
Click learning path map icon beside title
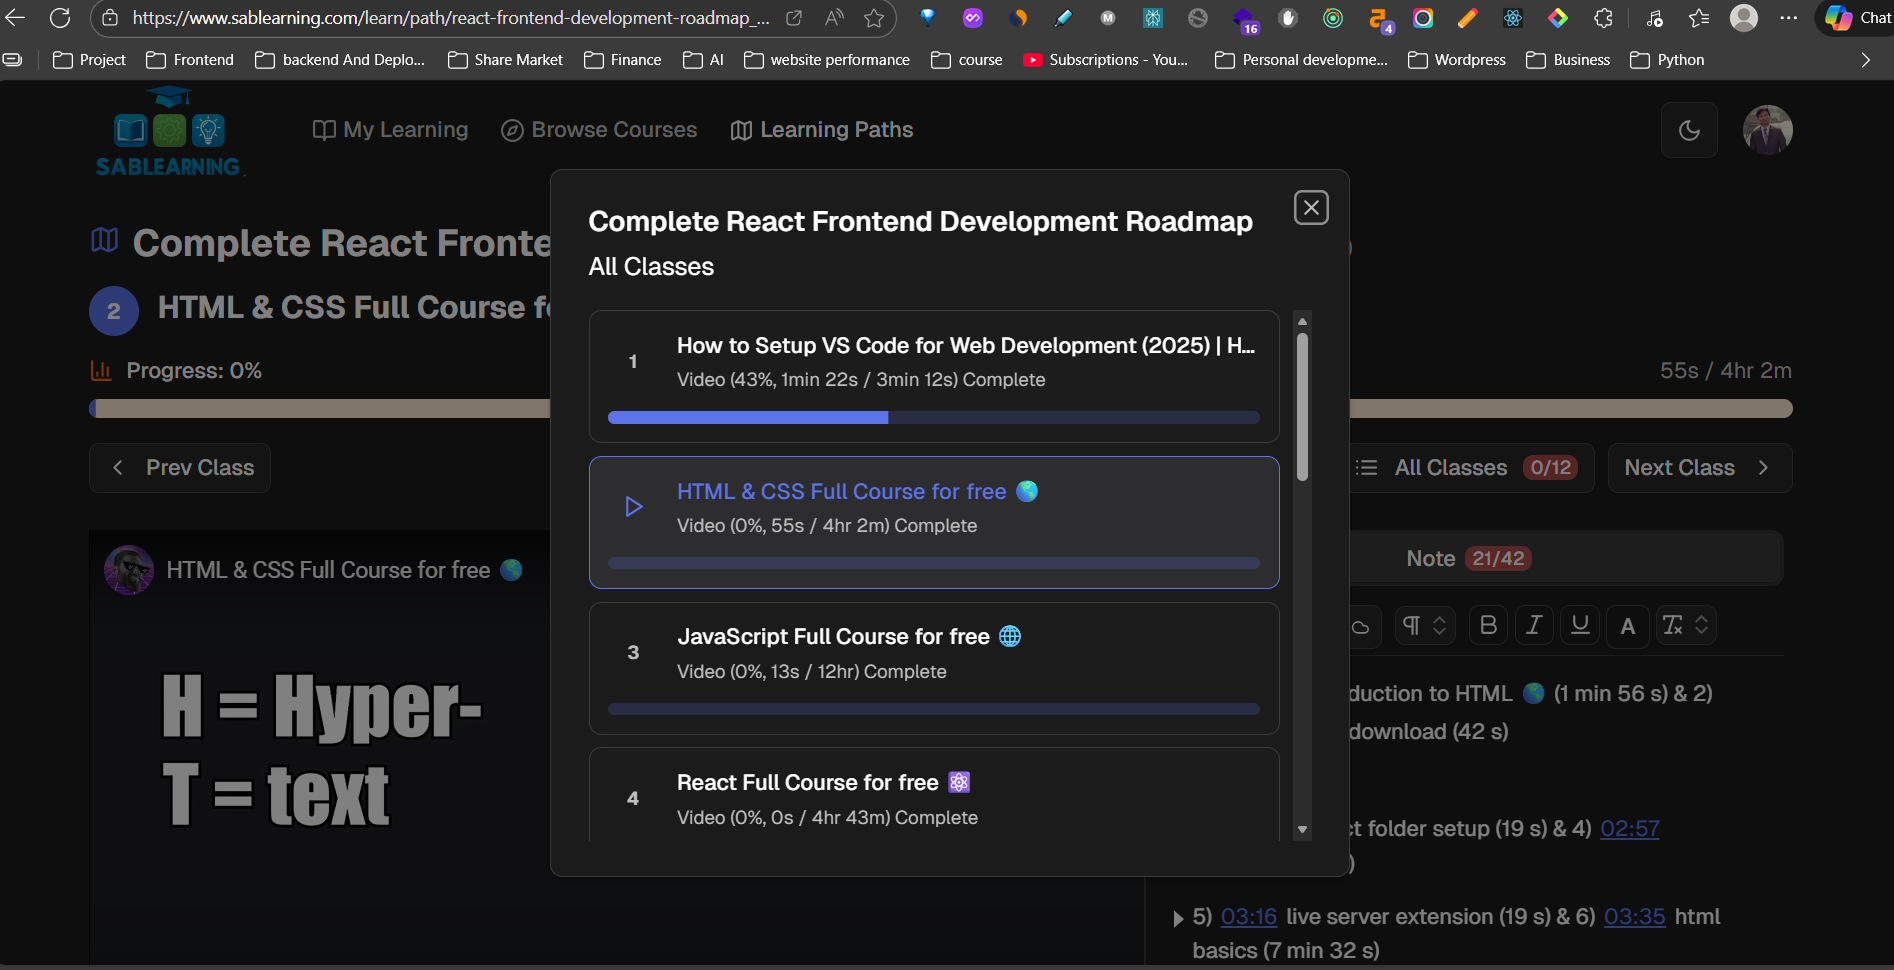[x=105, y=240]
